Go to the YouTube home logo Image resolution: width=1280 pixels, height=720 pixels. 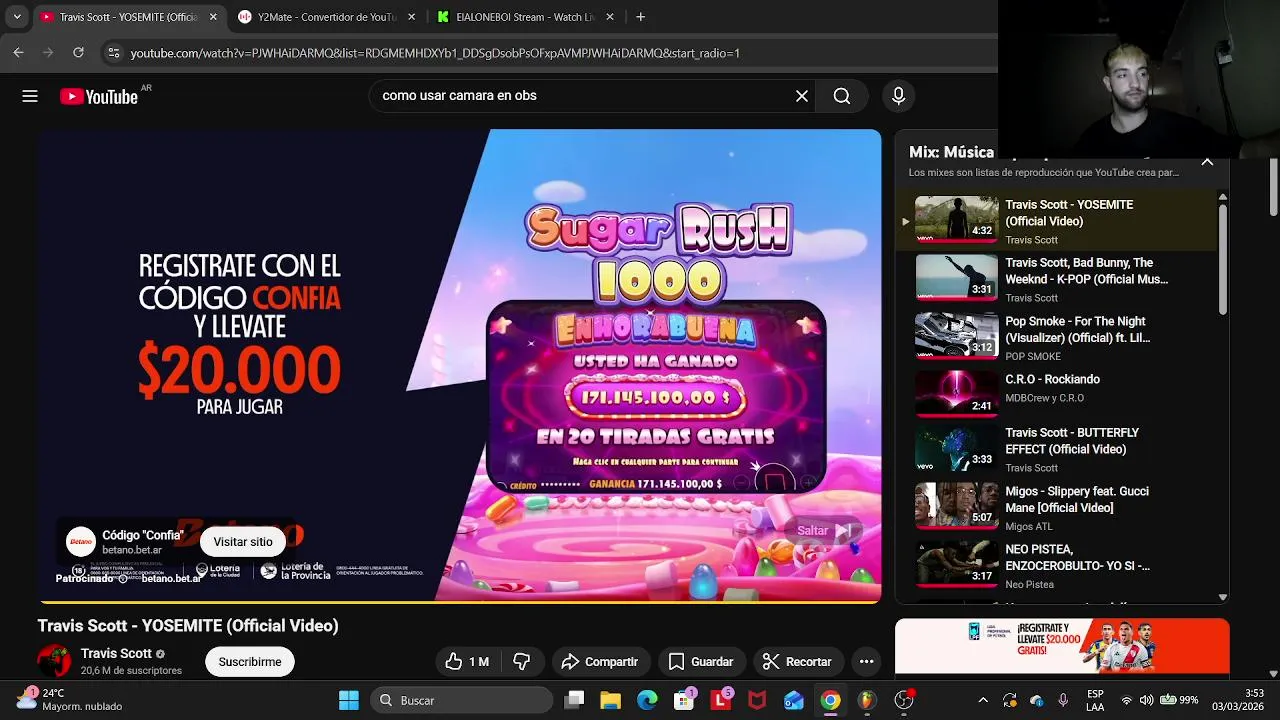(x=99, y=96)
